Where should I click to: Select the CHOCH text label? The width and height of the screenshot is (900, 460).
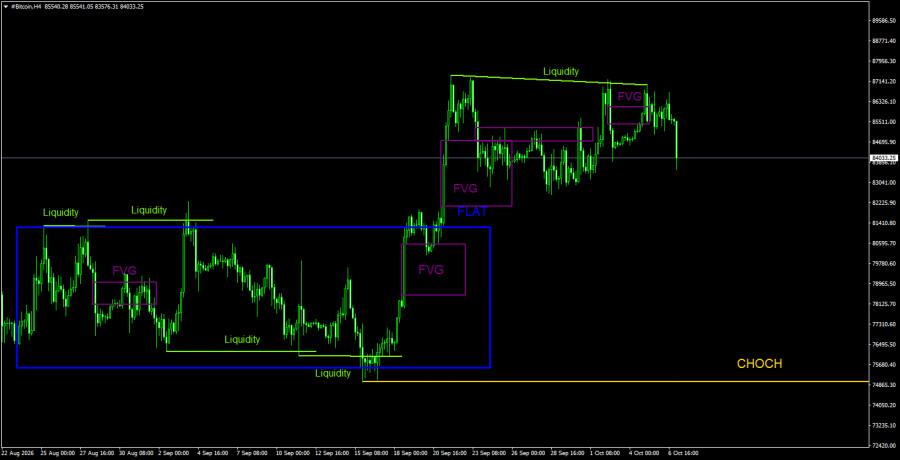[759, 364]
